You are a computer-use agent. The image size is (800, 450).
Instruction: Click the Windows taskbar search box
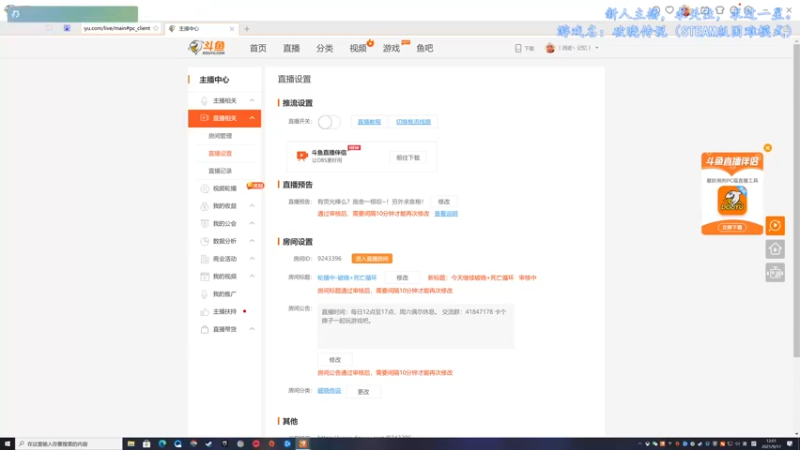point(69,444)
